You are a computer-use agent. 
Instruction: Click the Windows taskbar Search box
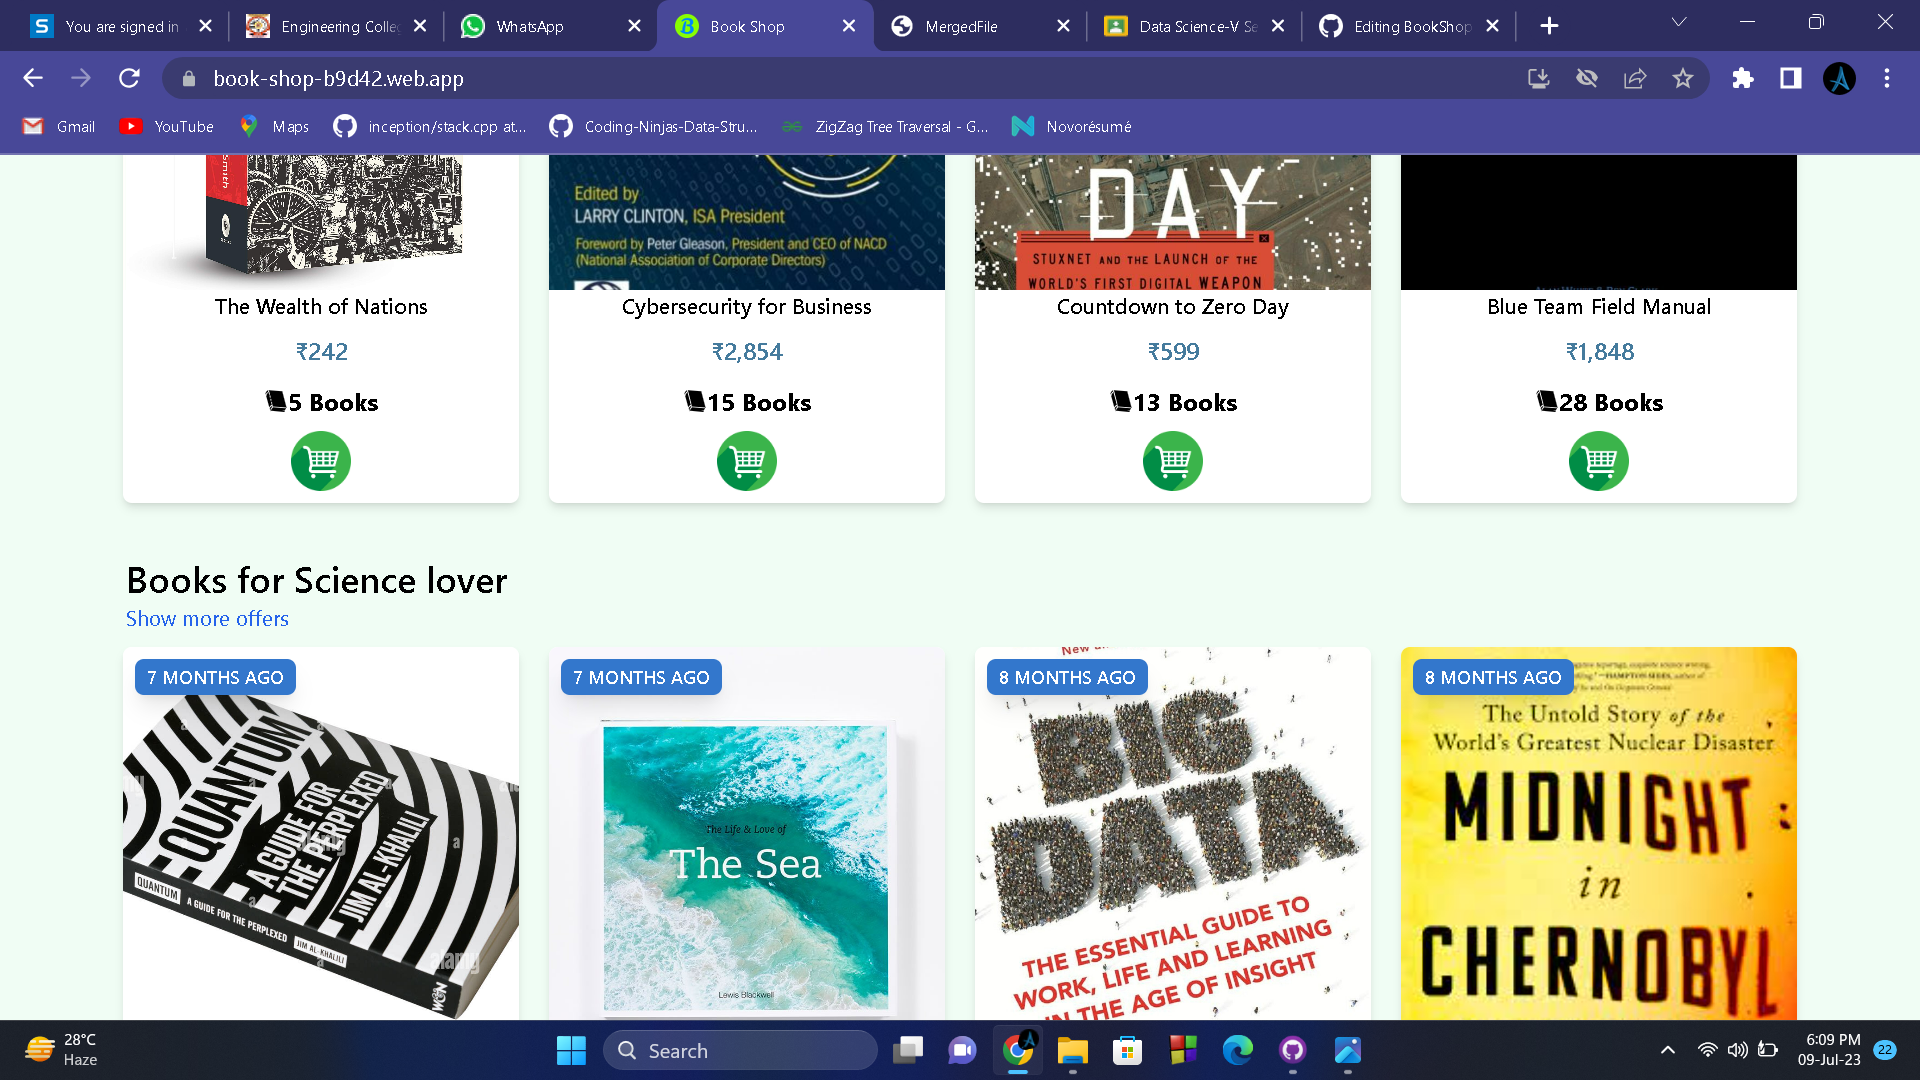[740, 1050]
